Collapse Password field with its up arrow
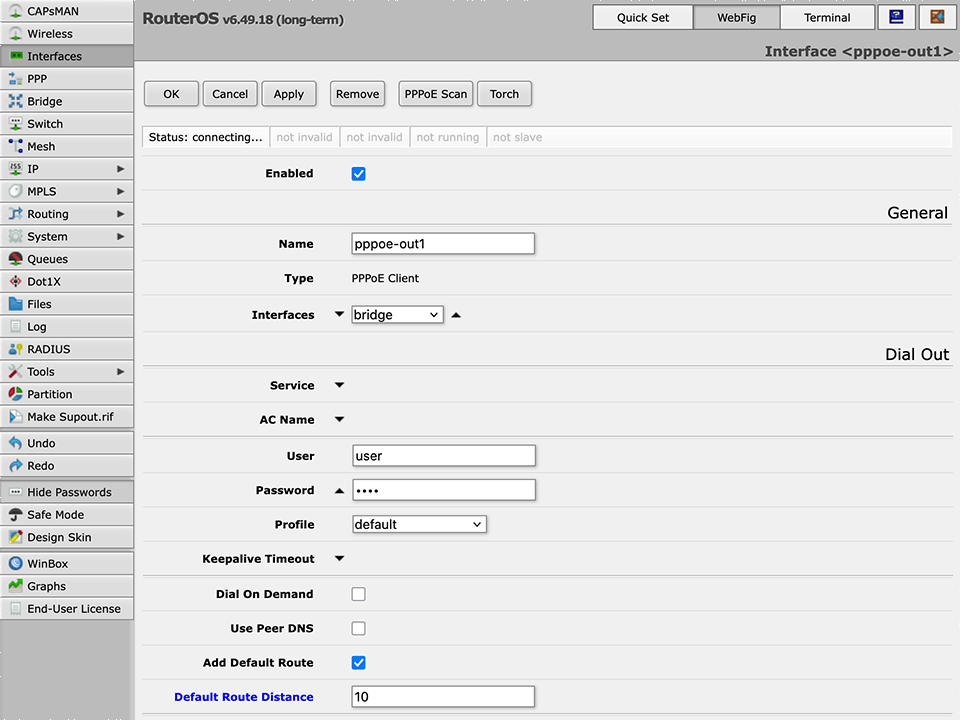Image resolution: width=960 pixels, height=720 pixels. tap(338, 490)
